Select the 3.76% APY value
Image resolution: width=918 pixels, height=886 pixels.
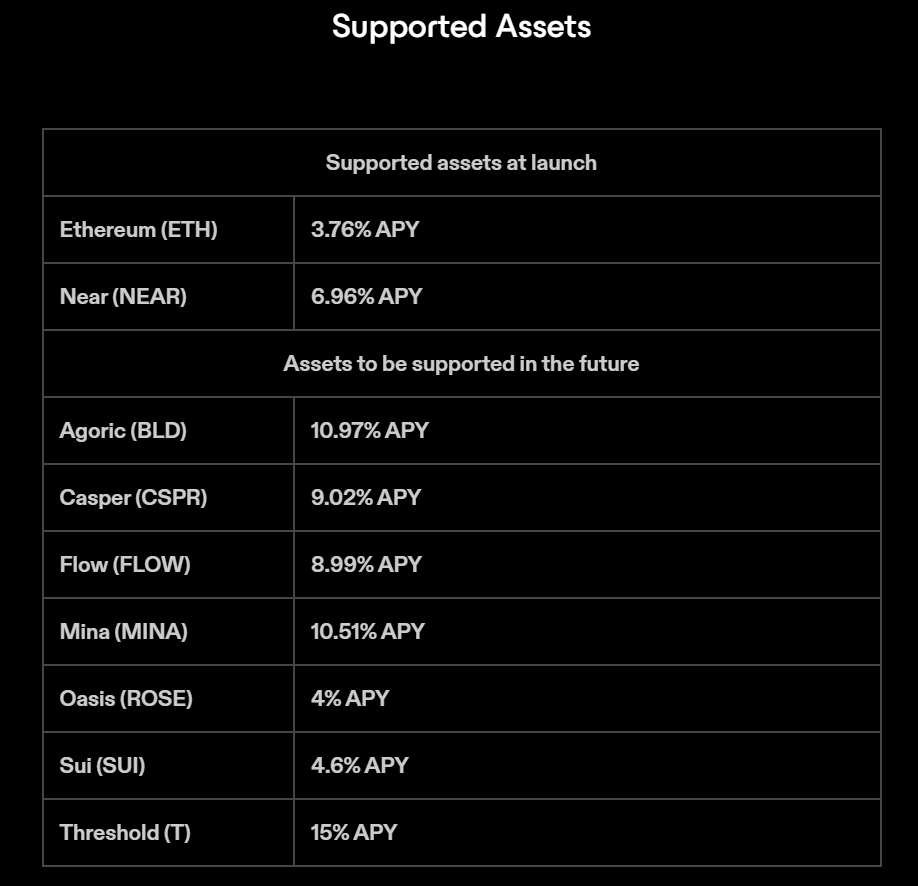coord(365,230)
